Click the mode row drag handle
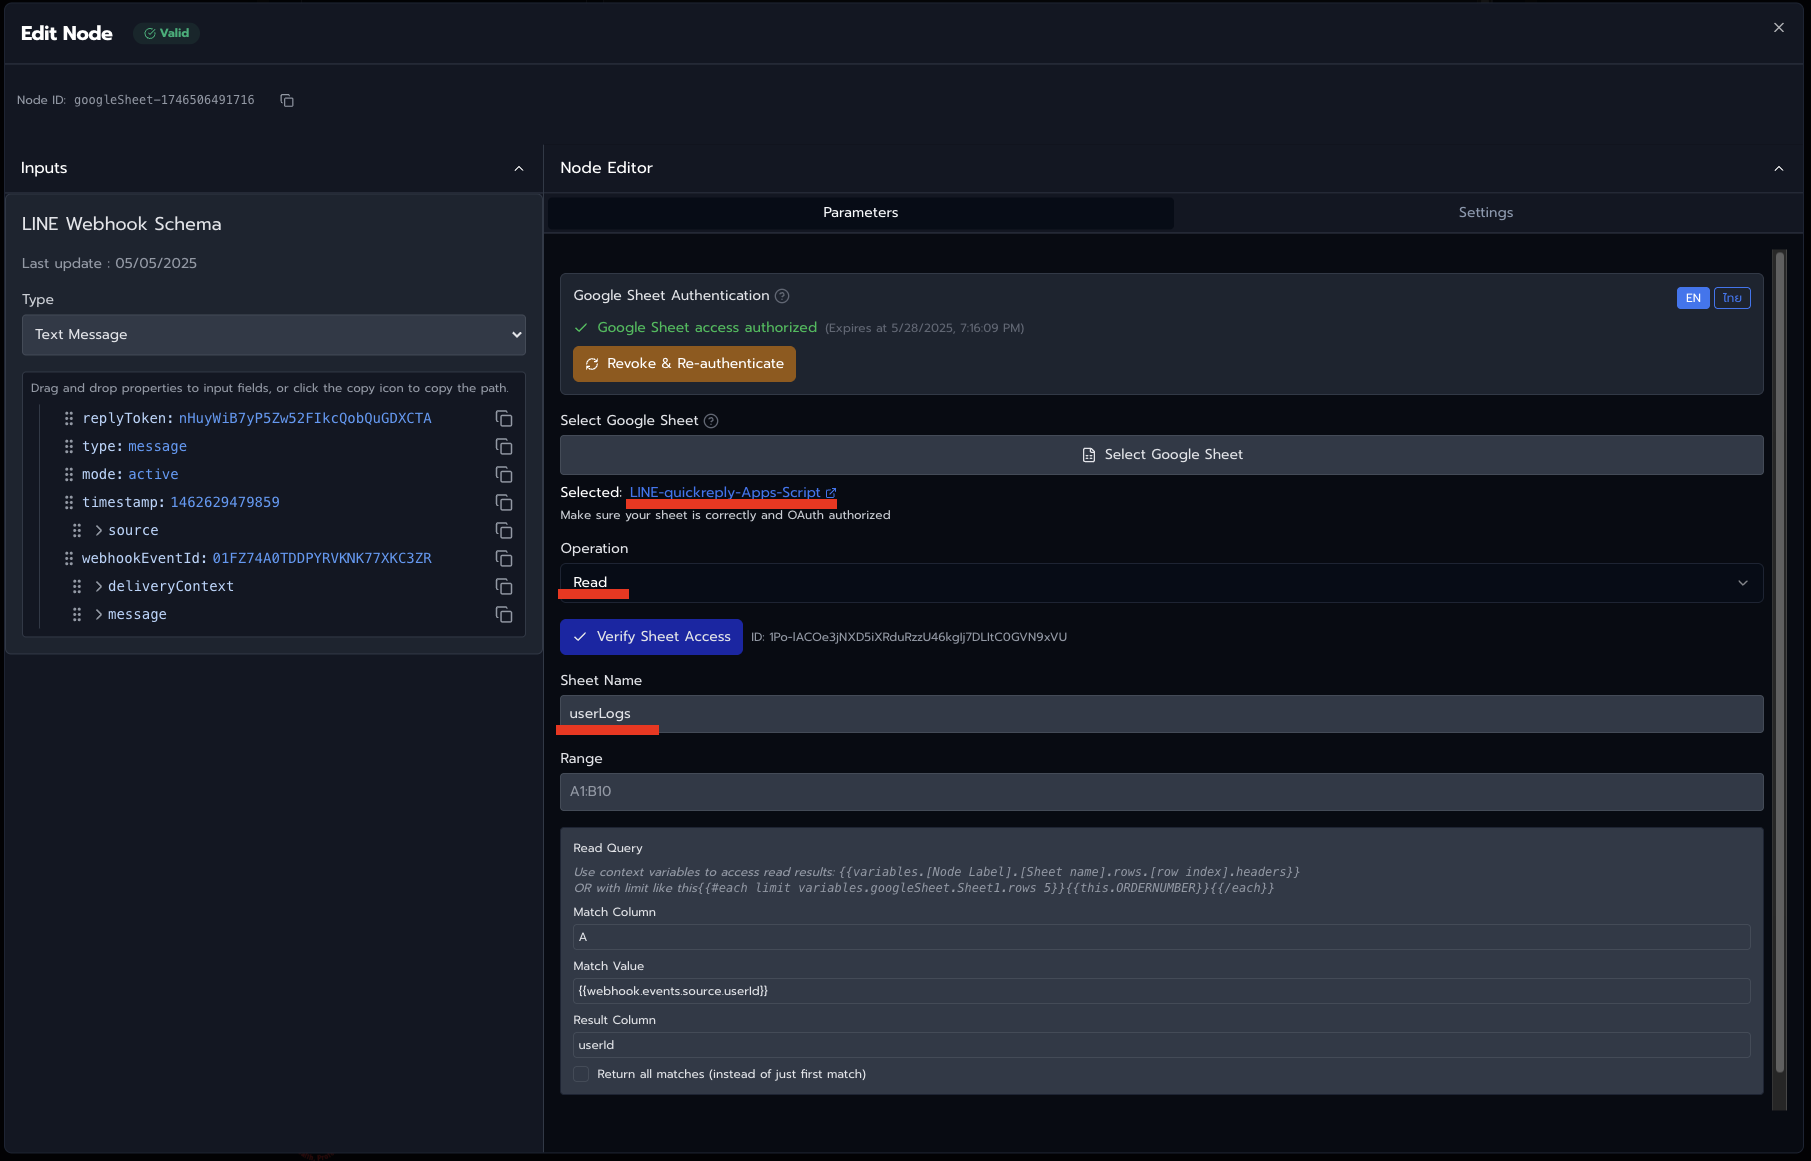1811x1161 pixels. click(69, 474)
